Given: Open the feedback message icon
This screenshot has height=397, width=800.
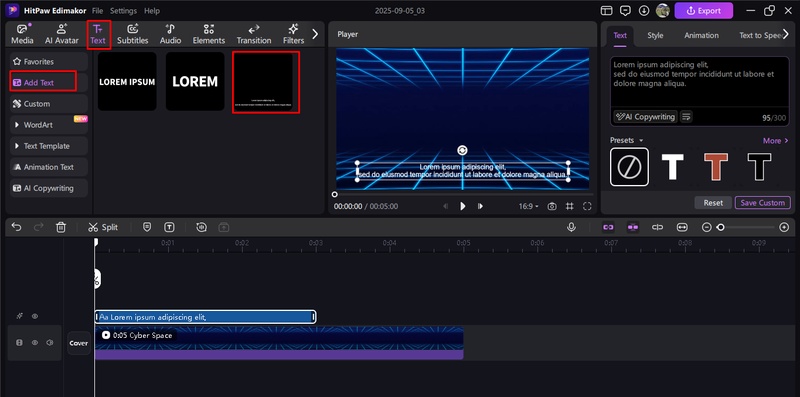Looking at the screenshot, I should [x=625, y=11].
